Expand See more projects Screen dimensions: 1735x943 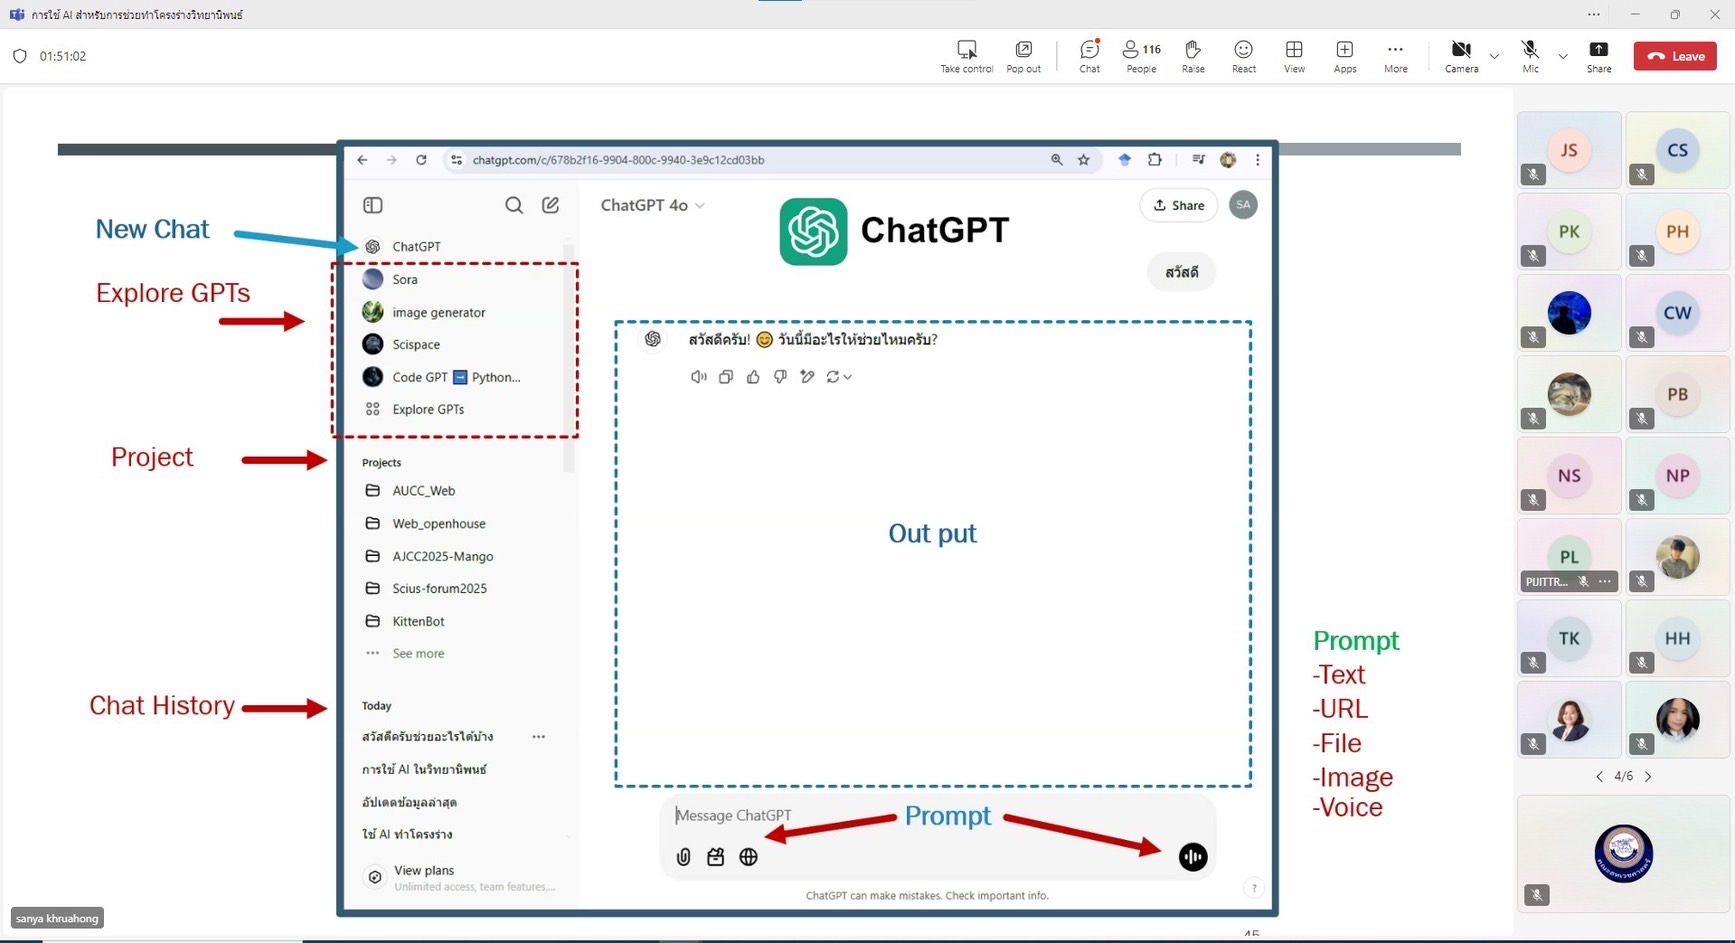point(418,653)
